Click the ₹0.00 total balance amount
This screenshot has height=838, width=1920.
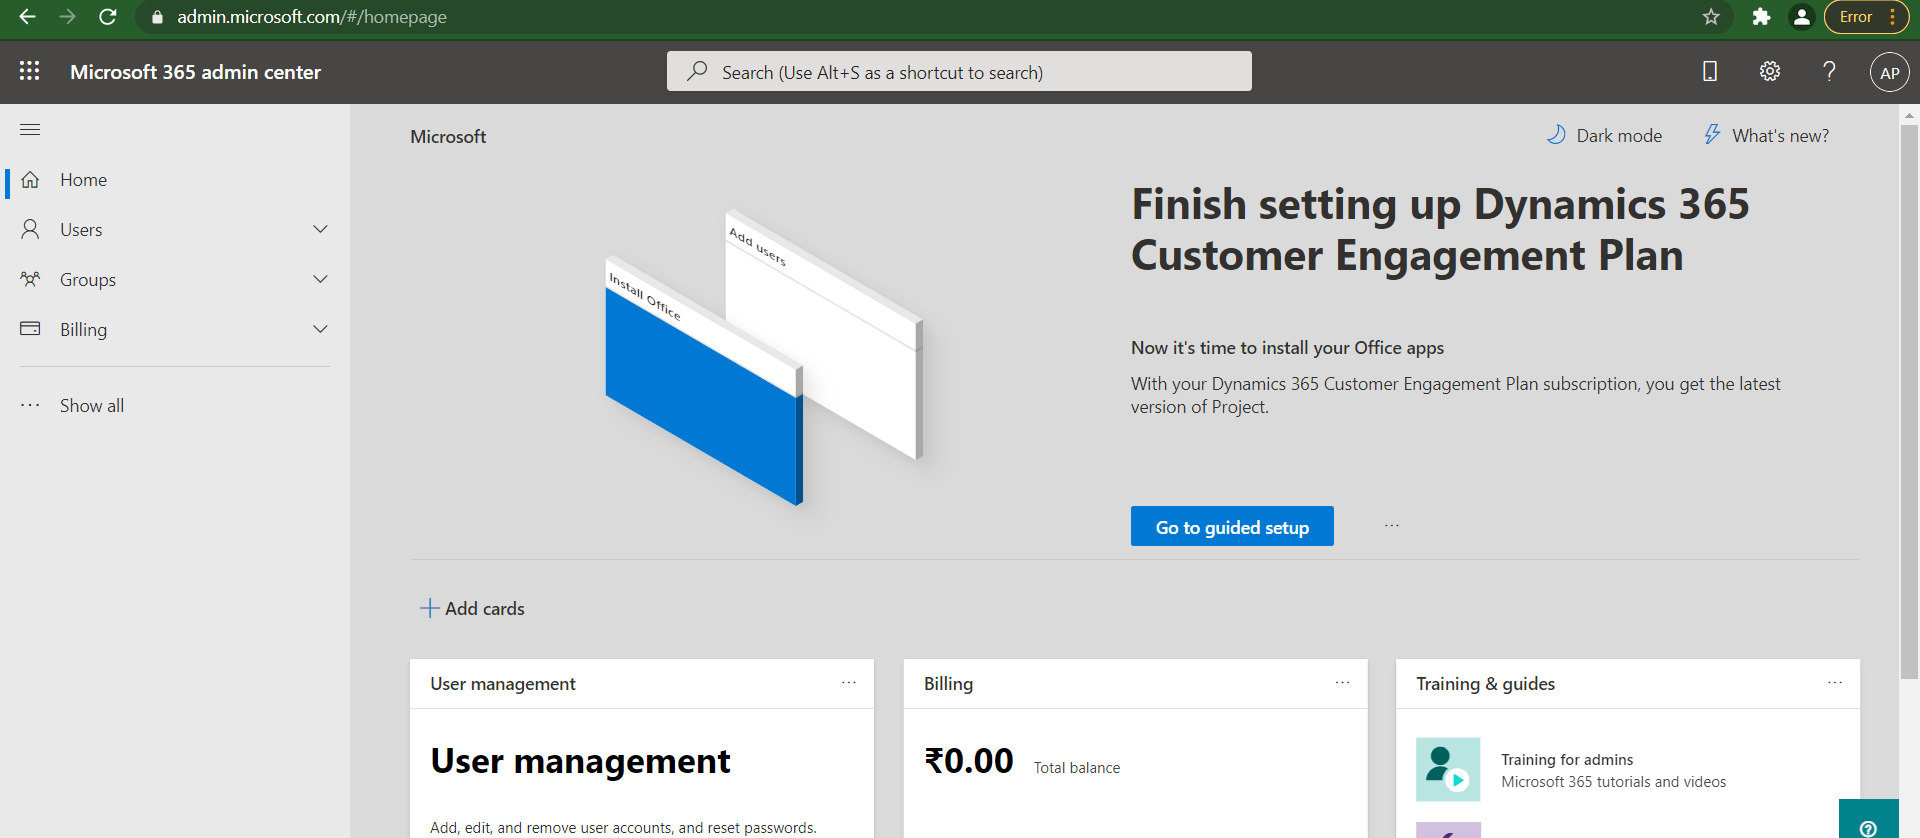969,761
